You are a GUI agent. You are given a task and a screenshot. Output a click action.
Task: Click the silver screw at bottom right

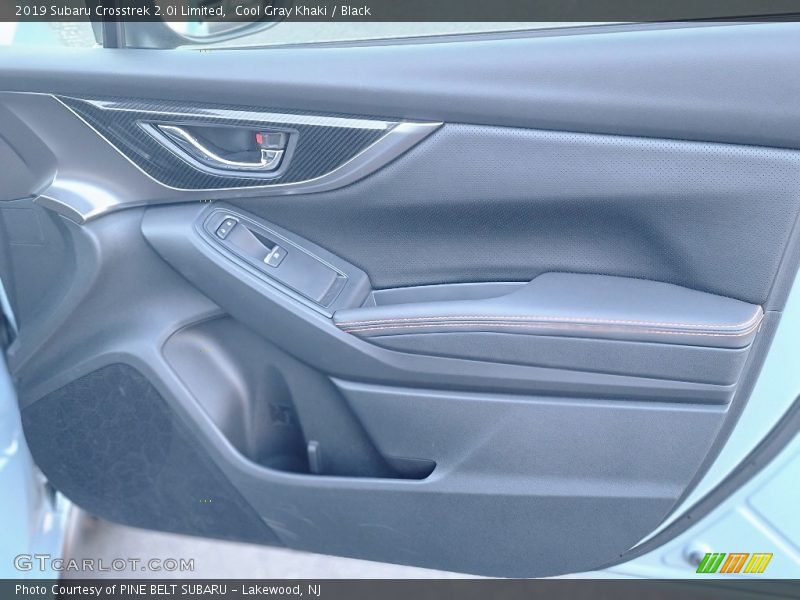coord(693,553)
